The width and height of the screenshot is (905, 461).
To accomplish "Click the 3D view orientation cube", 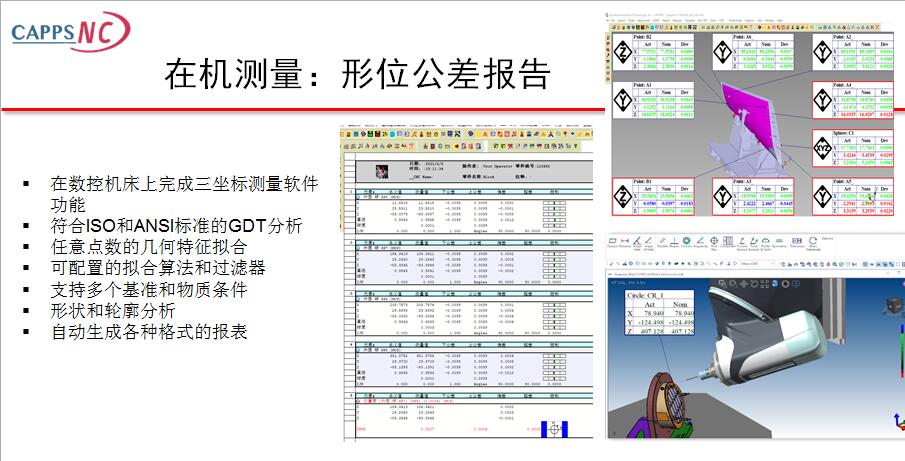I will coord(892,306).
